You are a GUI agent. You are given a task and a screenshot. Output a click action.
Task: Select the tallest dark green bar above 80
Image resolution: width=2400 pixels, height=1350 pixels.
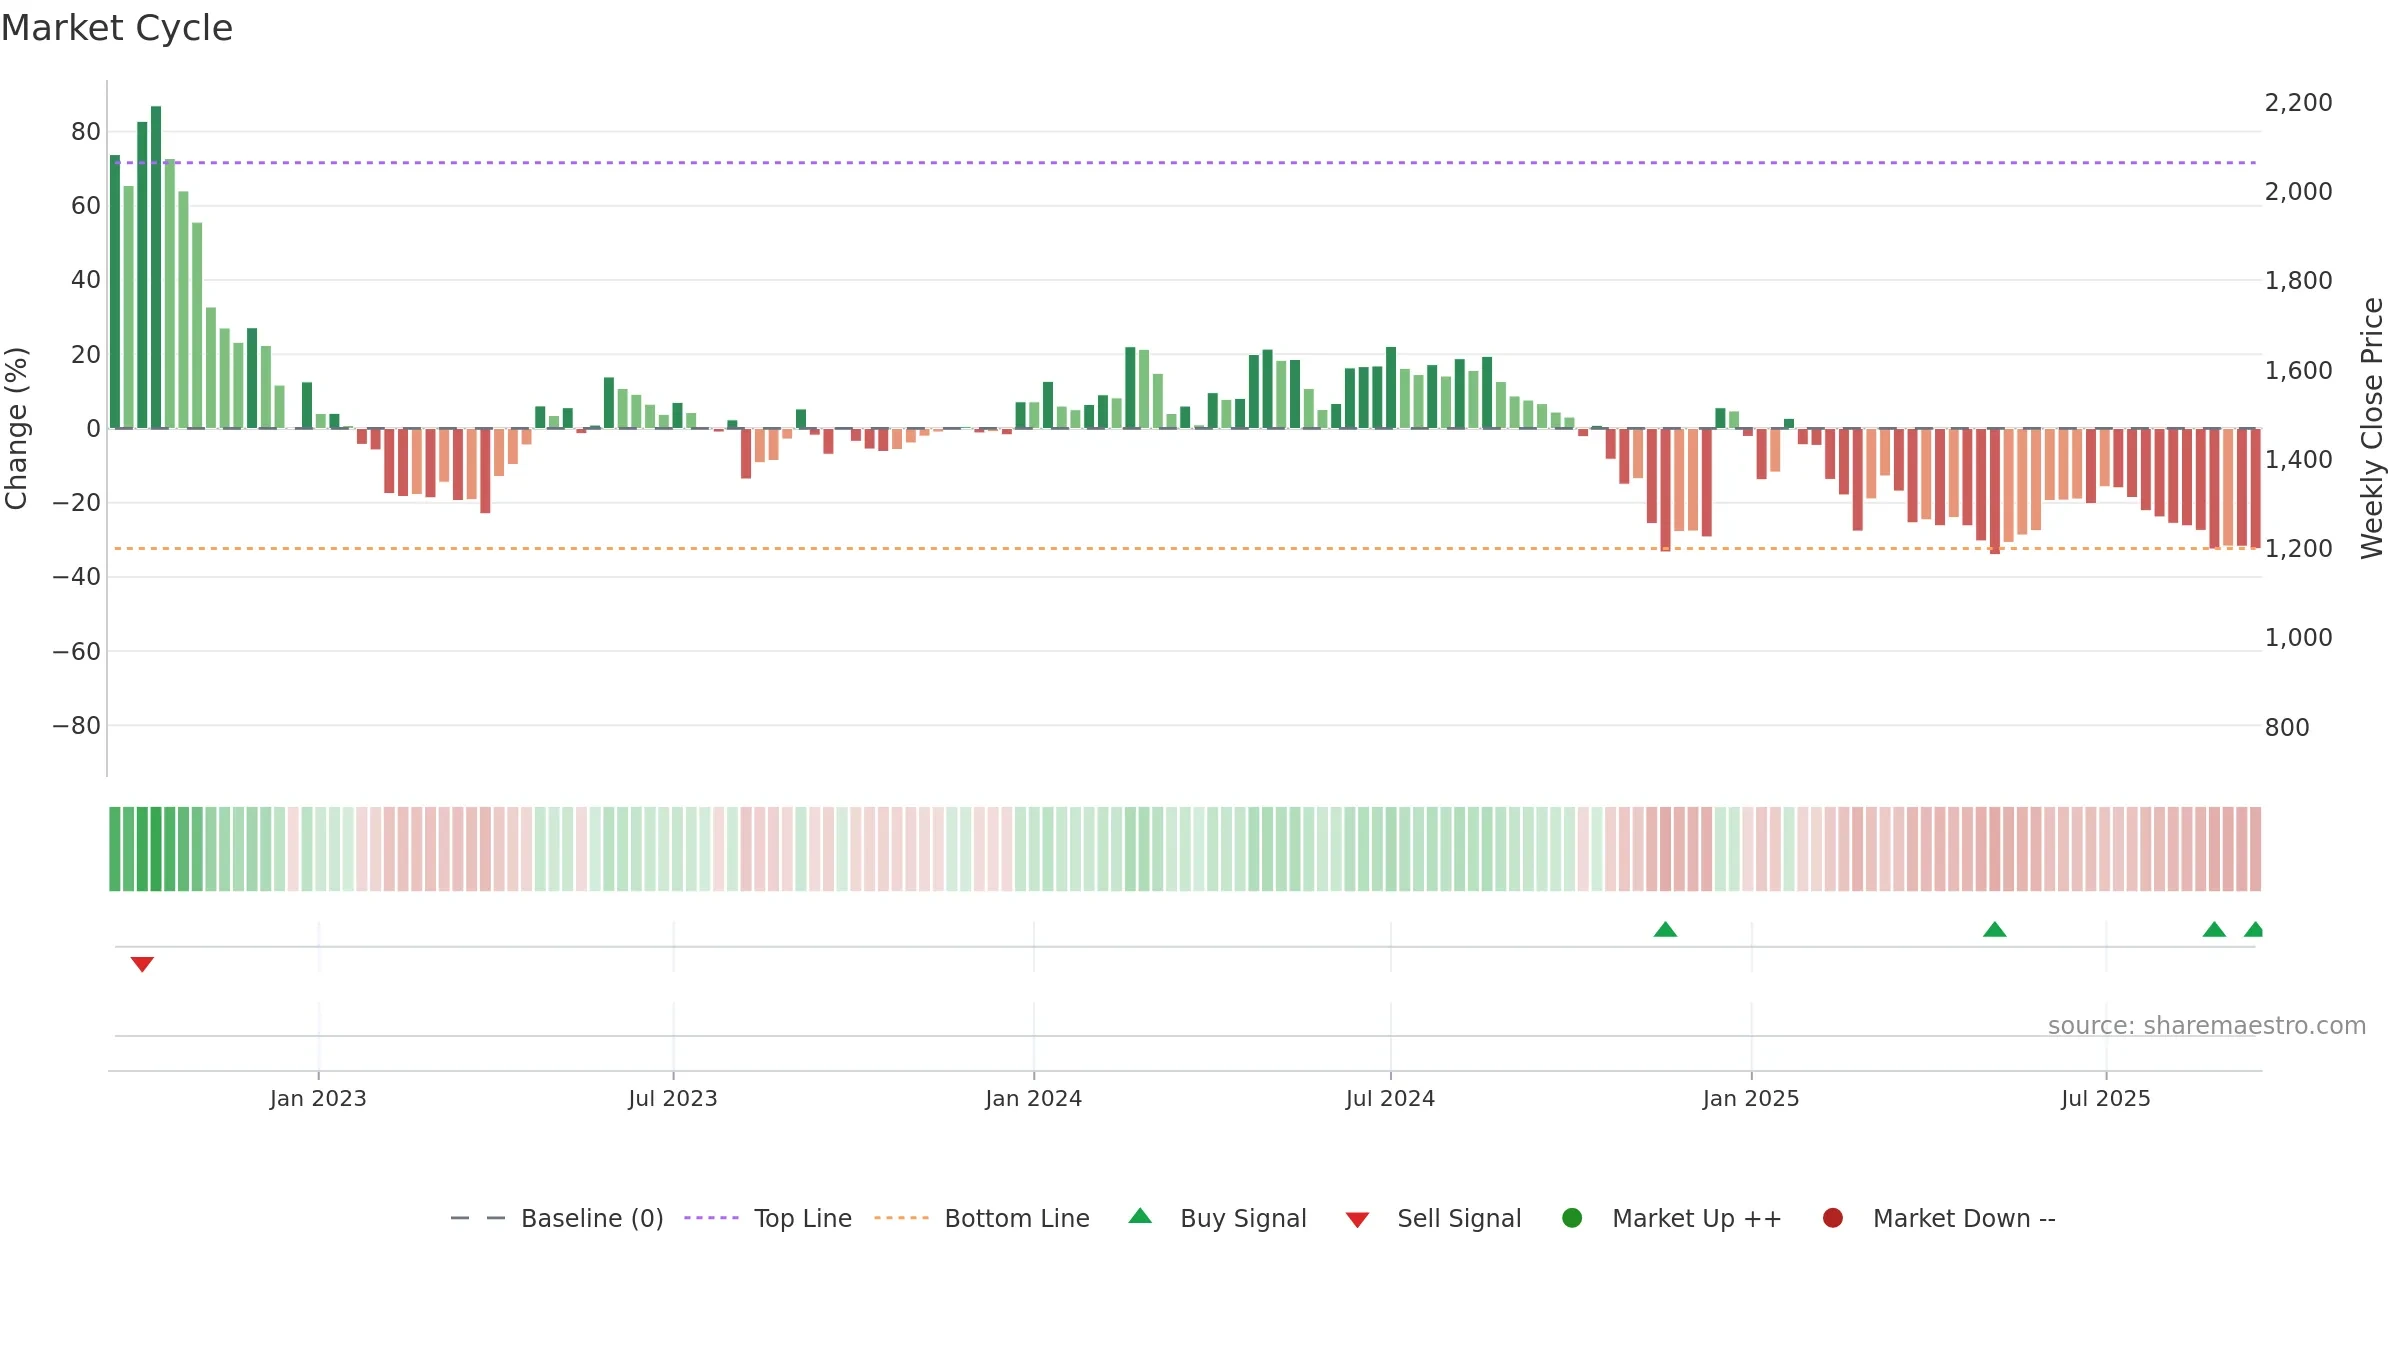[x=156, y=267]
